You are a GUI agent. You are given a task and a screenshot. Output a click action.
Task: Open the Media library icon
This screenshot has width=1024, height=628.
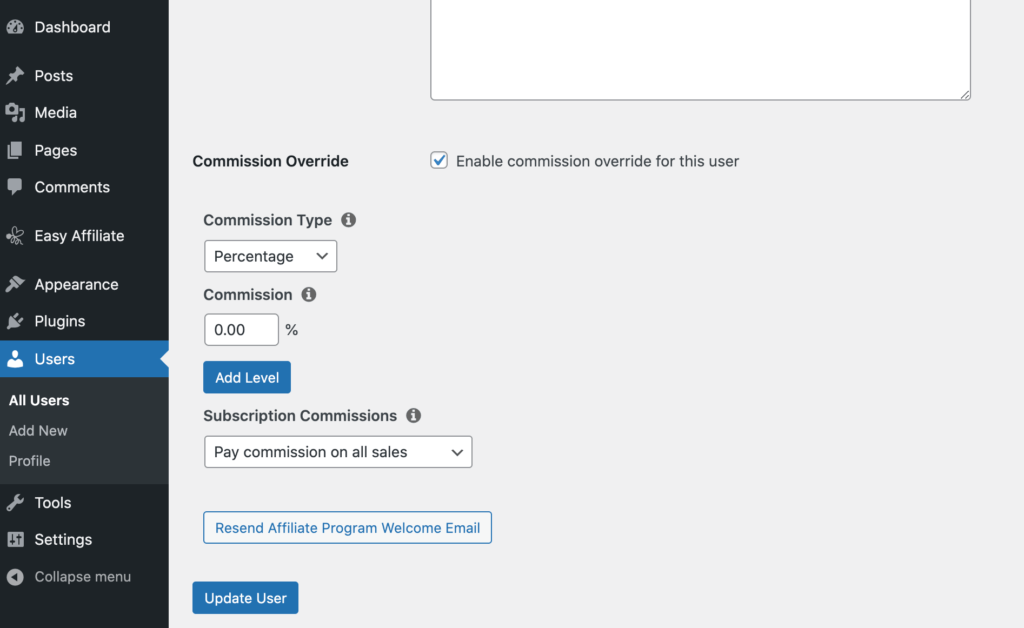[15, 112]
